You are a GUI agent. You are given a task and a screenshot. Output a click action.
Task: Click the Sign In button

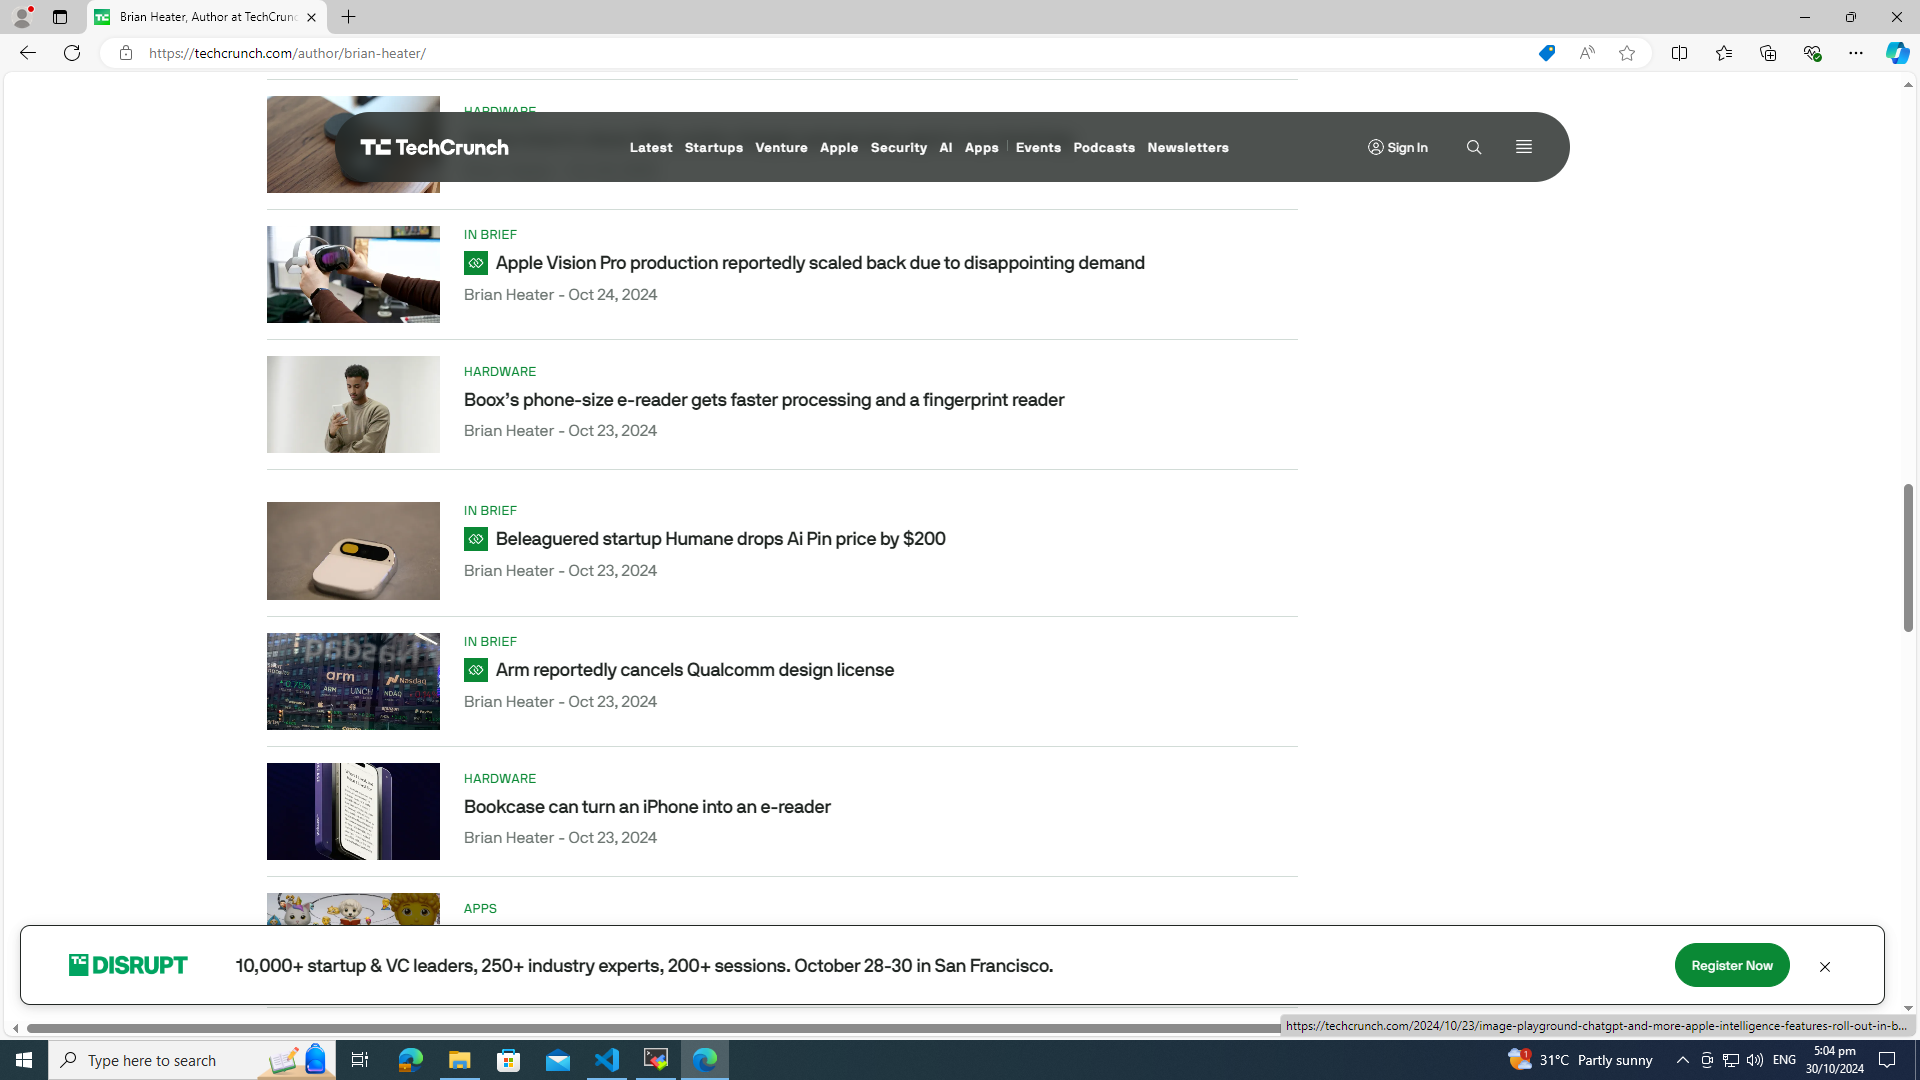(x=1397, y=147)
